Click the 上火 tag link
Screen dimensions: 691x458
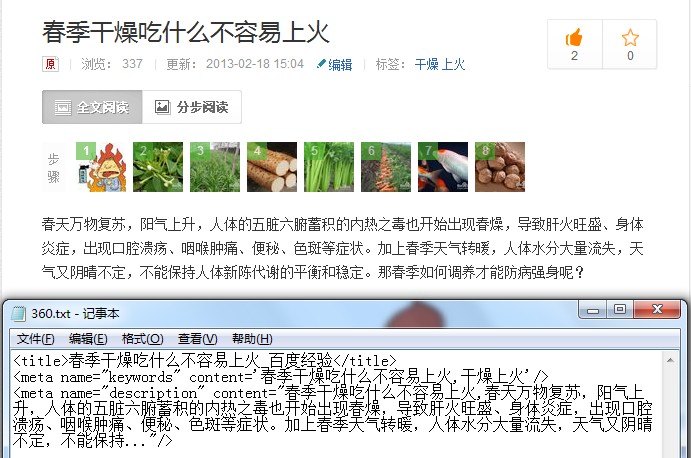(453, 64)
